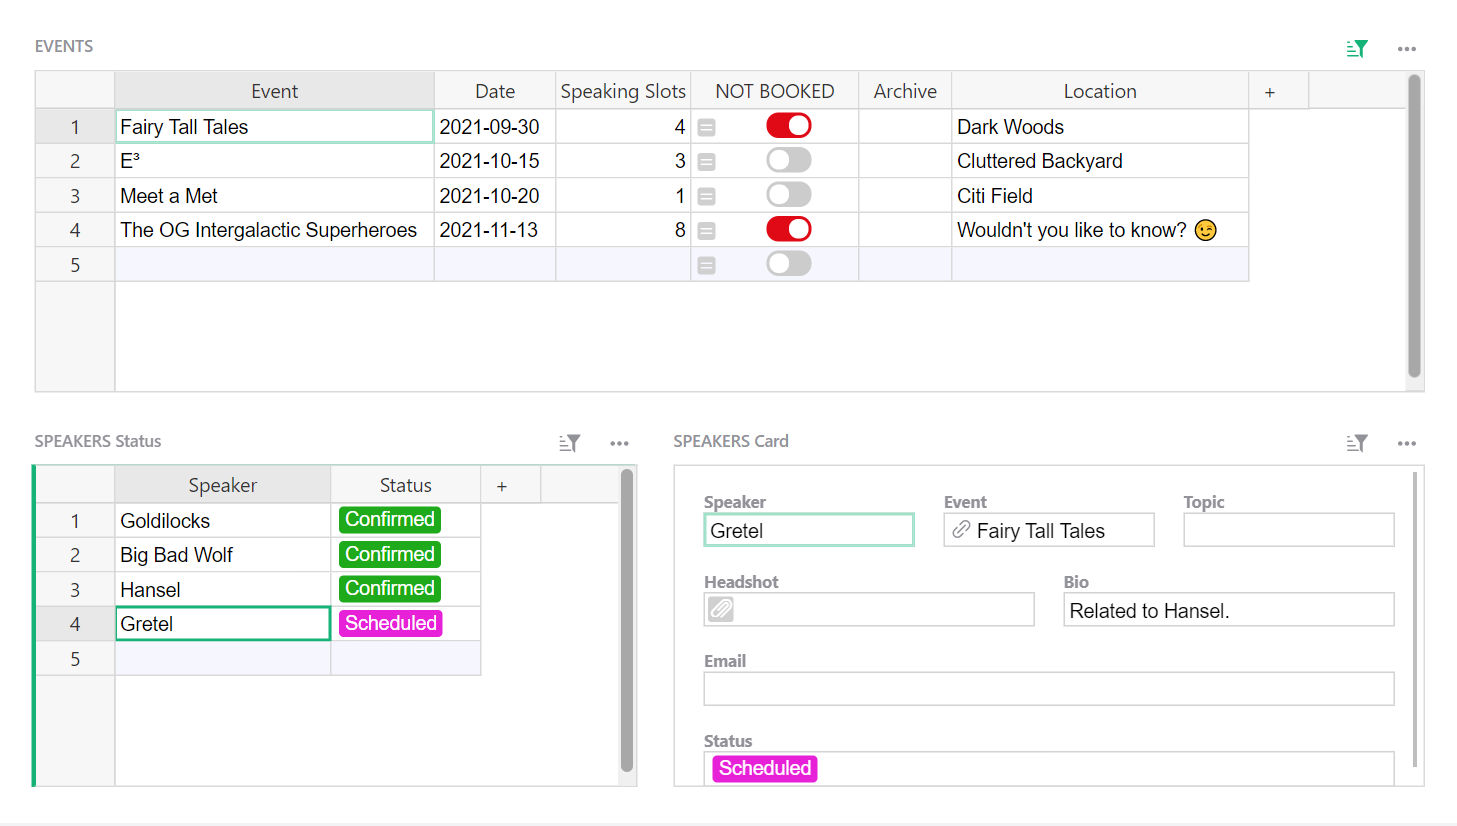Open Goldilocks' Confirmed status choice selector
Viewport: 1457px width, 826px height.
[x=390, y=519]
